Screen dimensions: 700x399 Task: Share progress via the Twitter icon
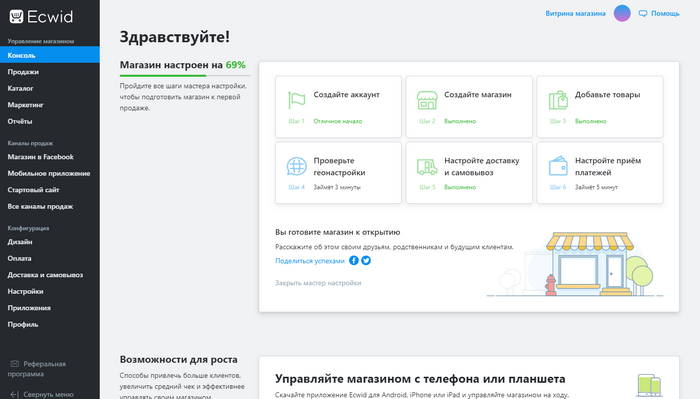pos(366,260)
